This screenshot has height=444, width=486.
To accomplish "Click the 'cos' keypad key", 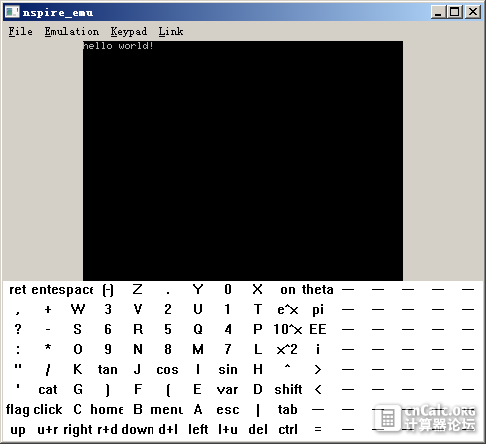I will (167, 369).
